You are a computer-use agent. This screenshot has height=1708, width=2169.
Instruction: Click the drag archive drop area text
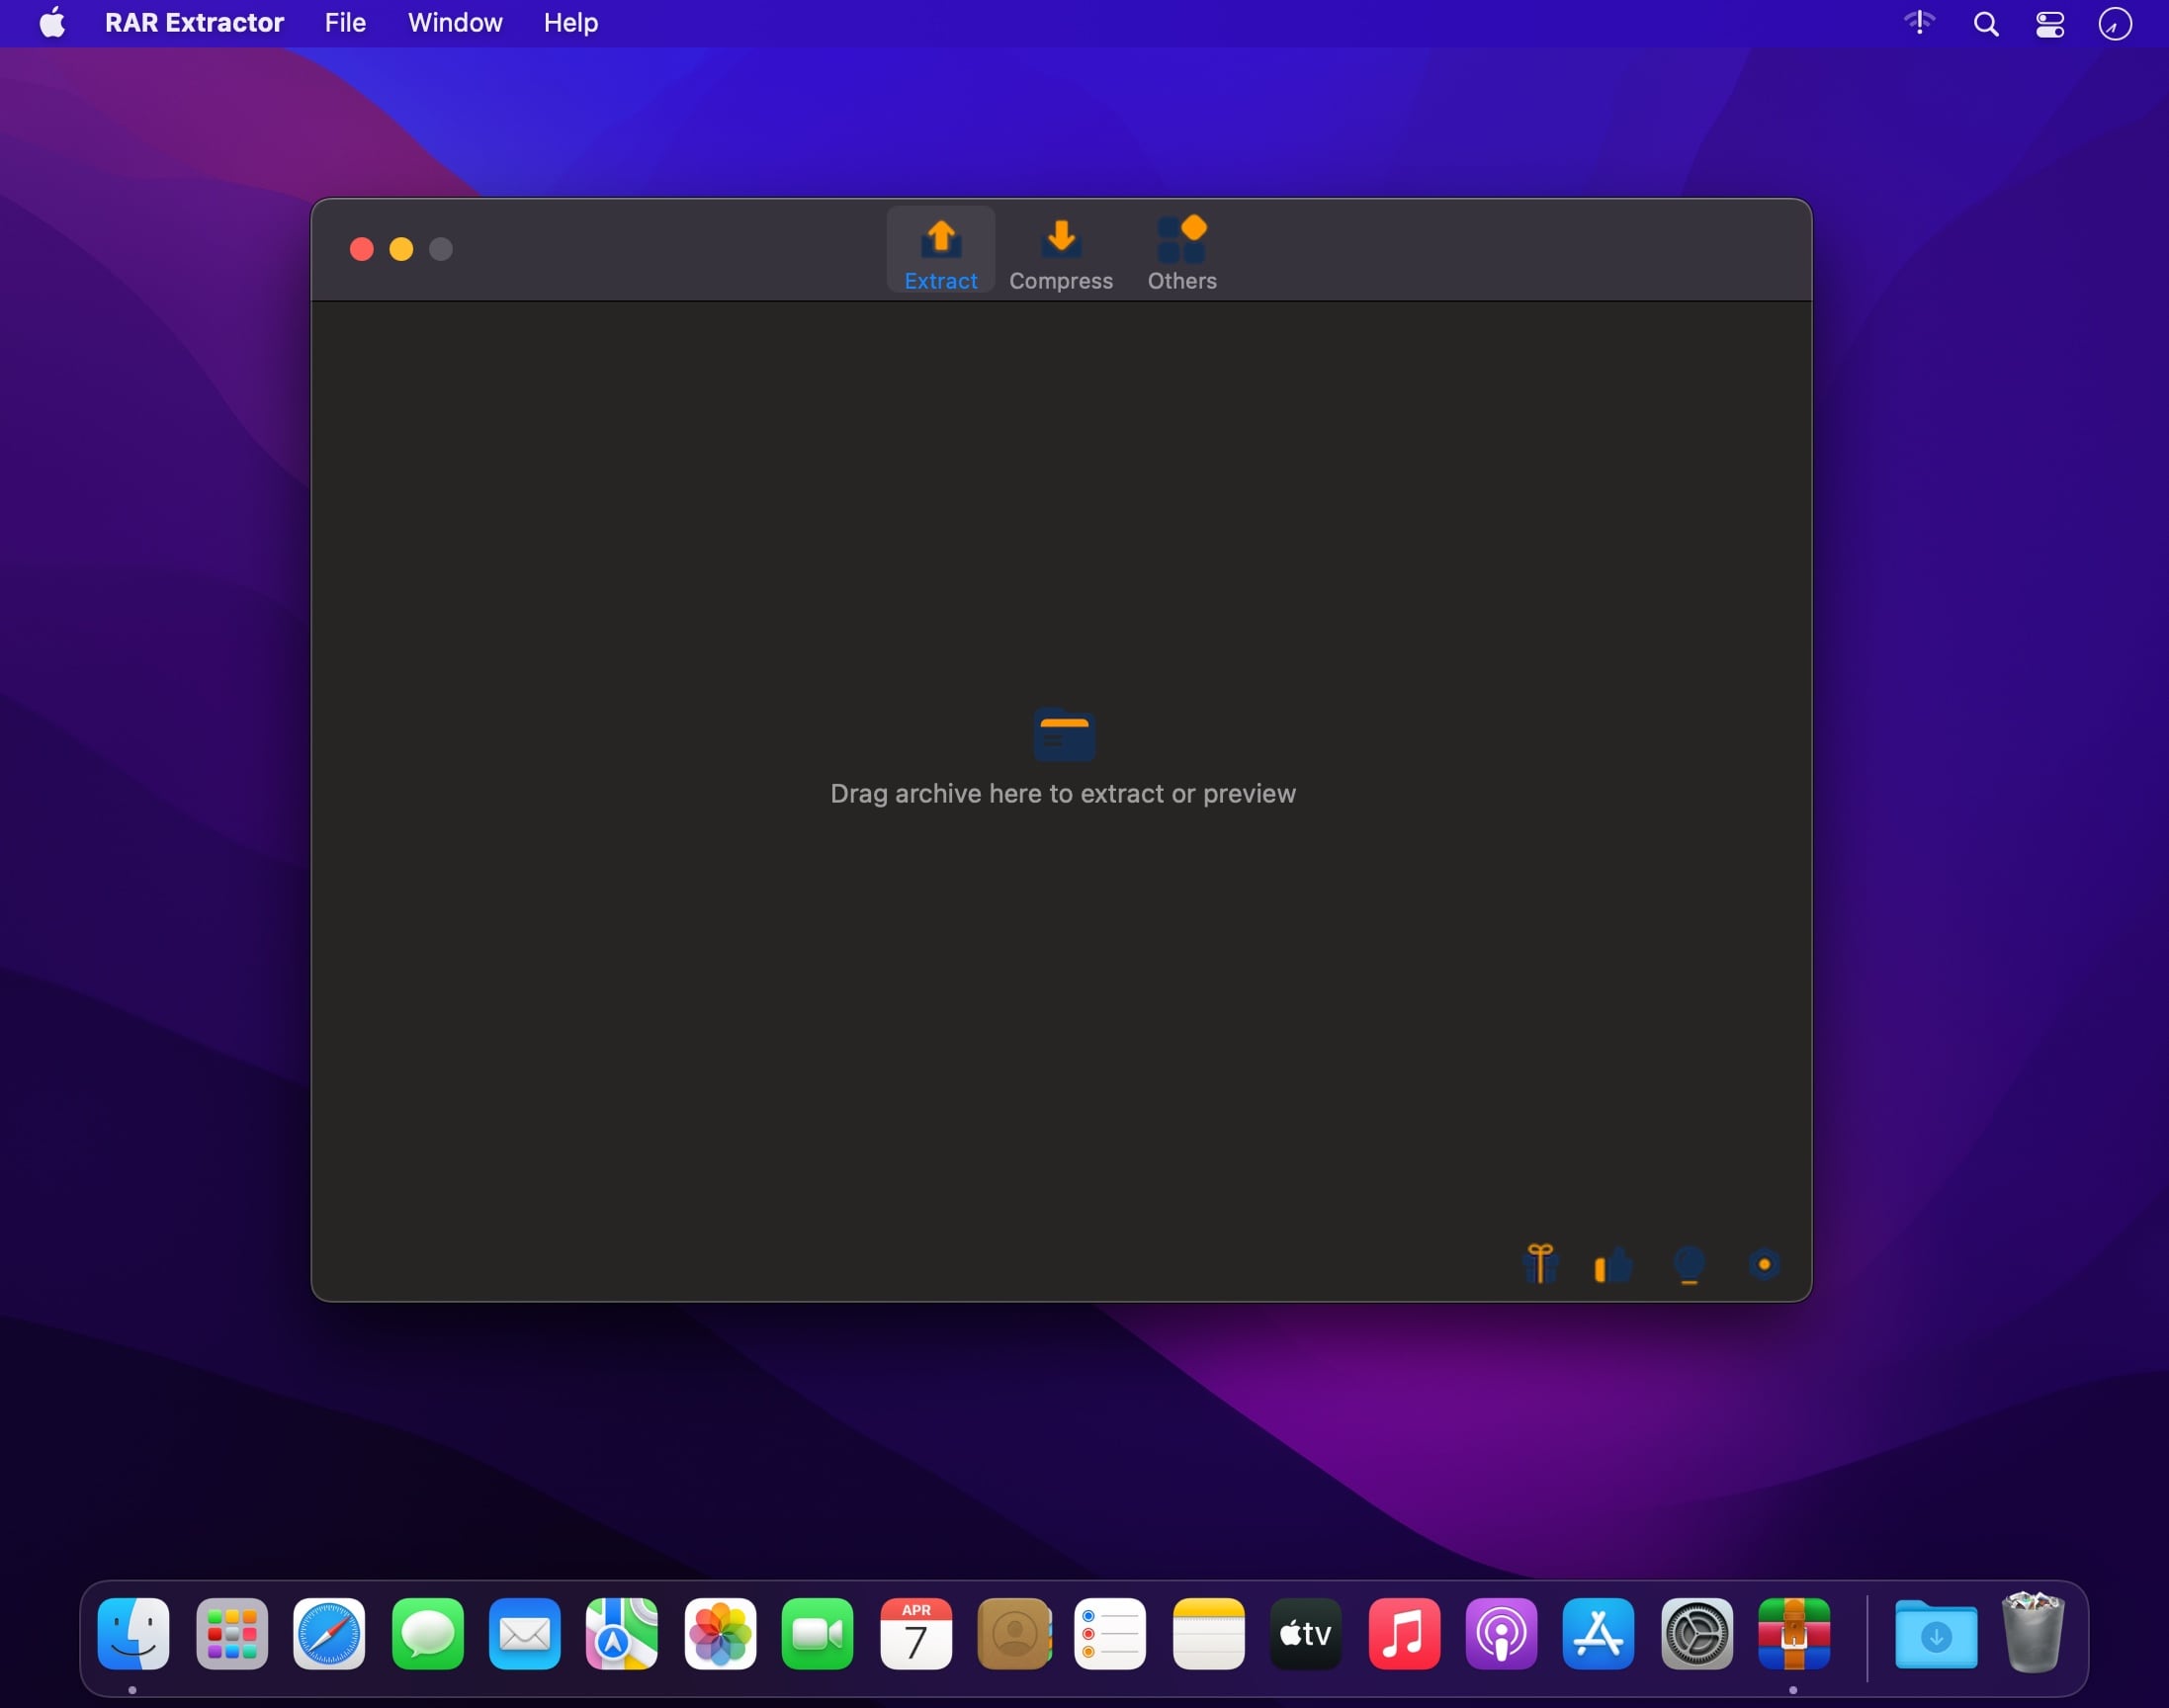1062,793
